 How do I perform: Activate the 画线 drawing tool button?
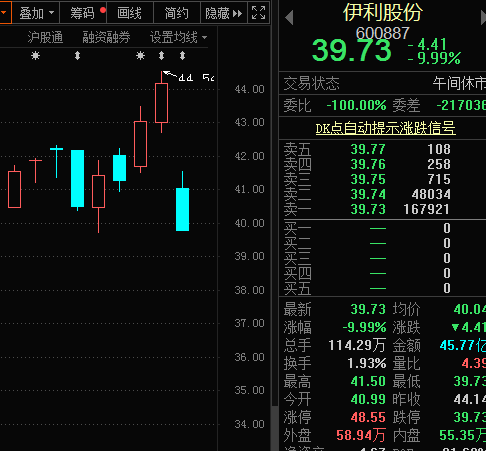click(130, 13)
